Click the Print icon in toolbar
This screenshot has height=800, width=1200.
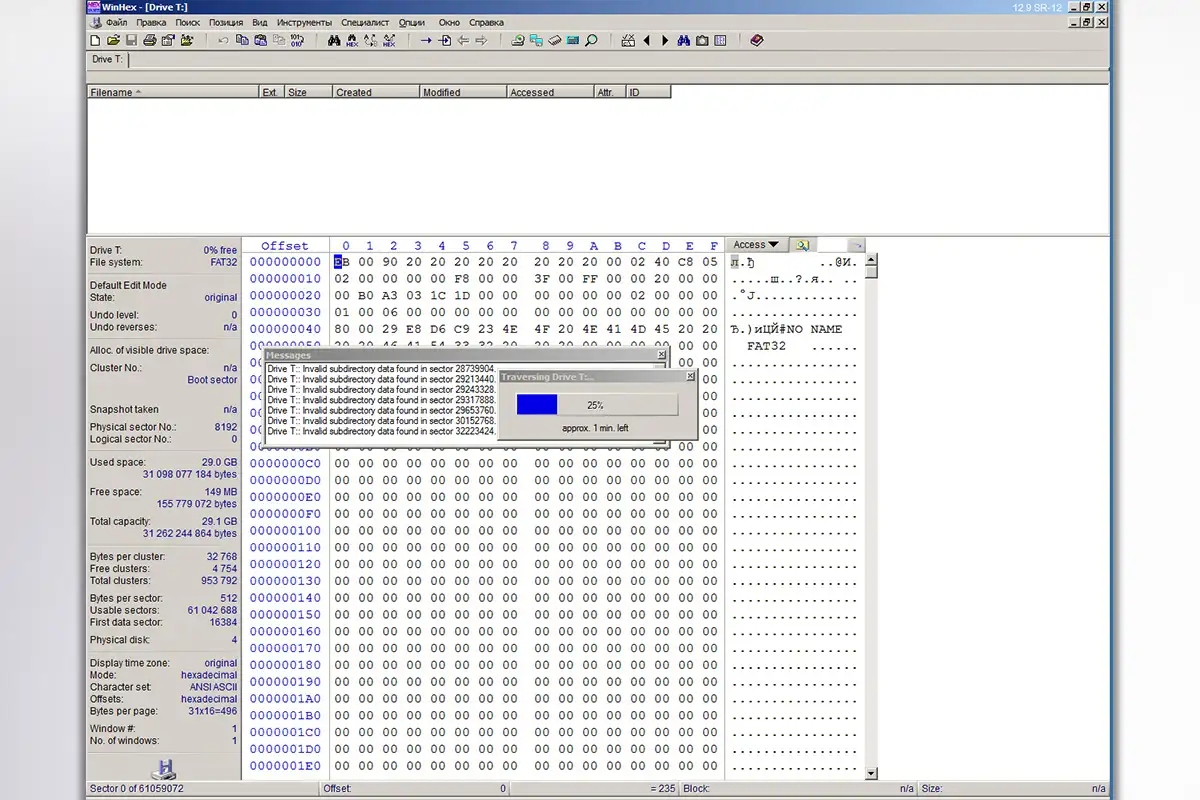point(149,41)
